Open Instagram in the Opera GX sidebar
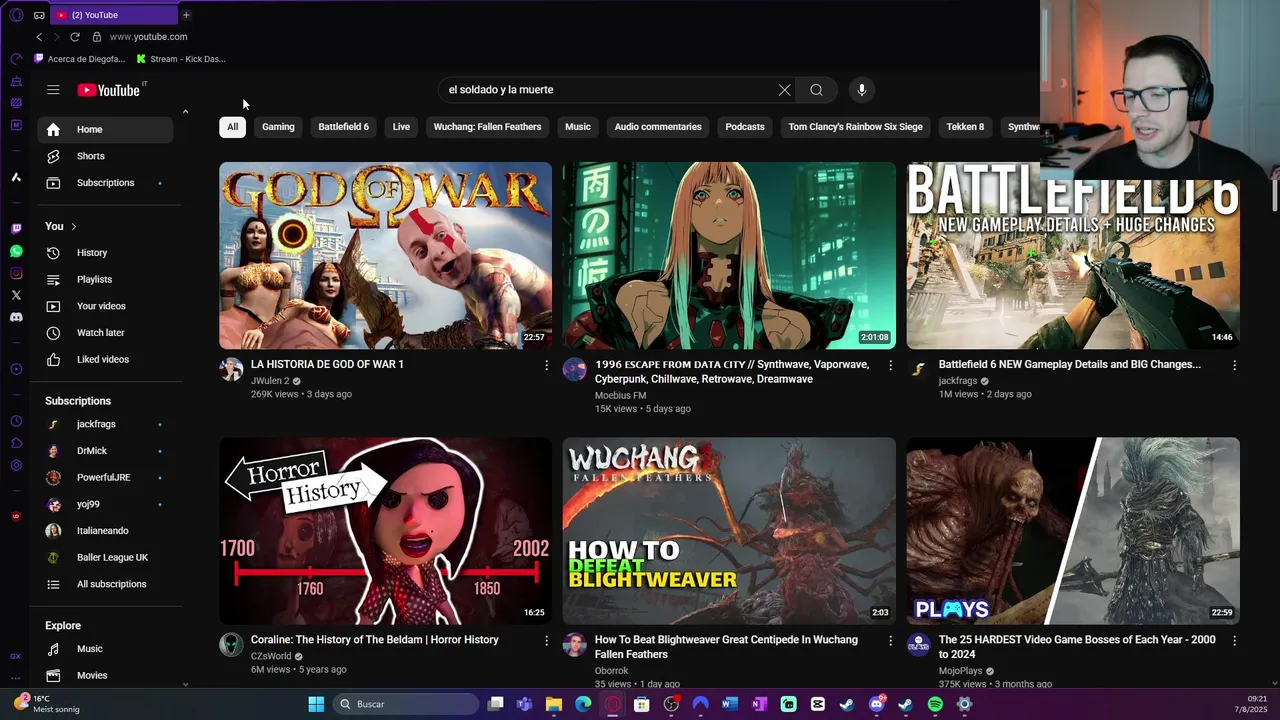1280x720 pixels. pos(16,273)
